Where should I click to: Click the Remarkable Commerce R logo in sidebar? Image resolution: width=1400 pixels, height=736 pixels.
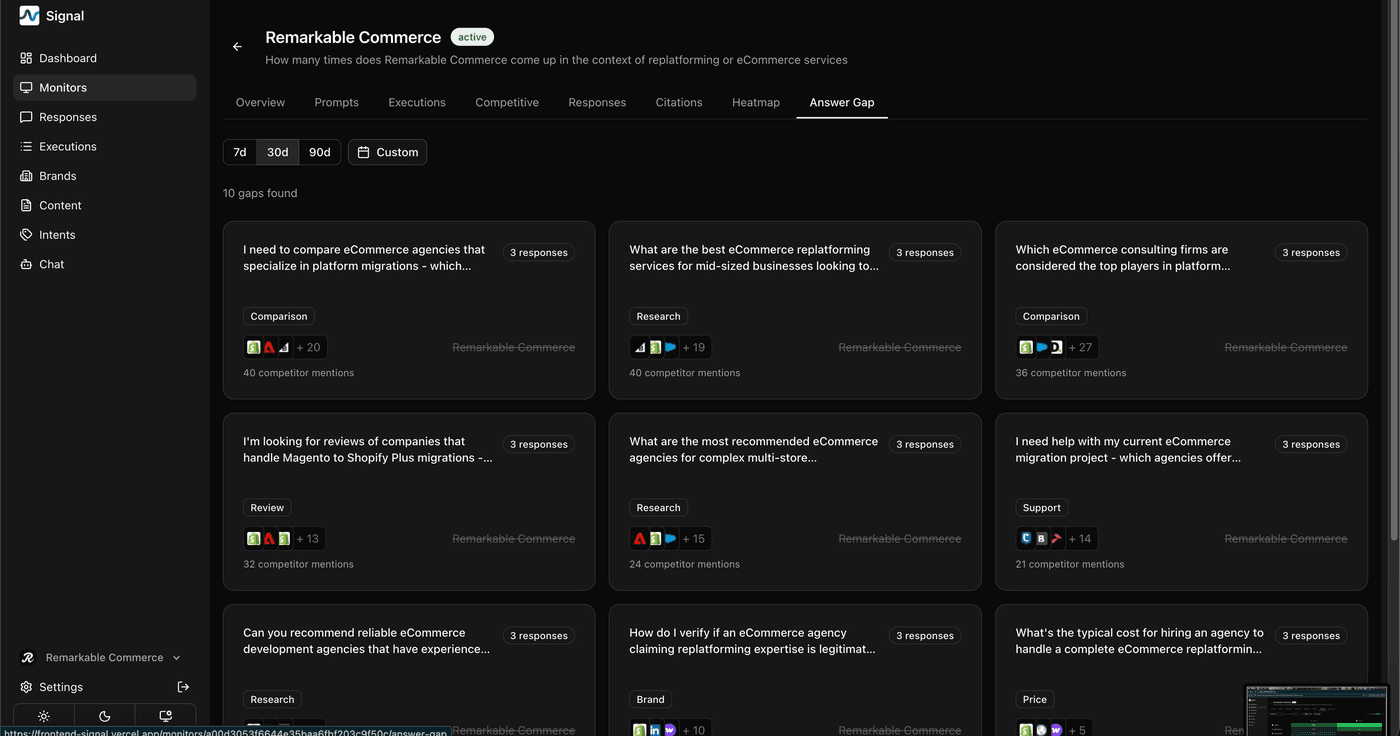pyautogui.click(x=28, y=658)
